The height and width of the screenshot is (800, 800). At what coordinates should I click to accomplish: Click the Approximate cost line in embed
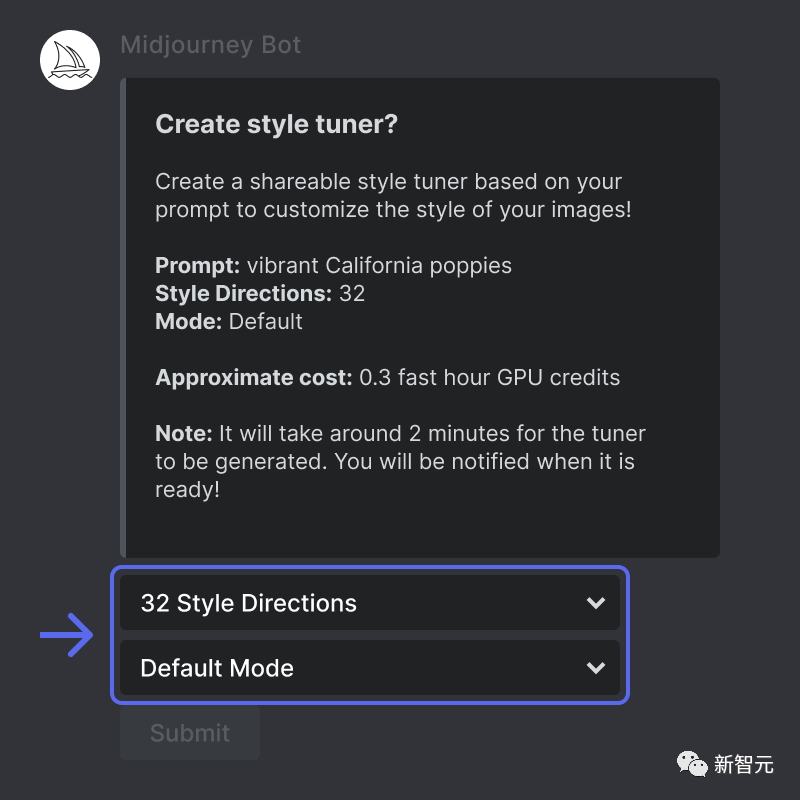(387, 378)
